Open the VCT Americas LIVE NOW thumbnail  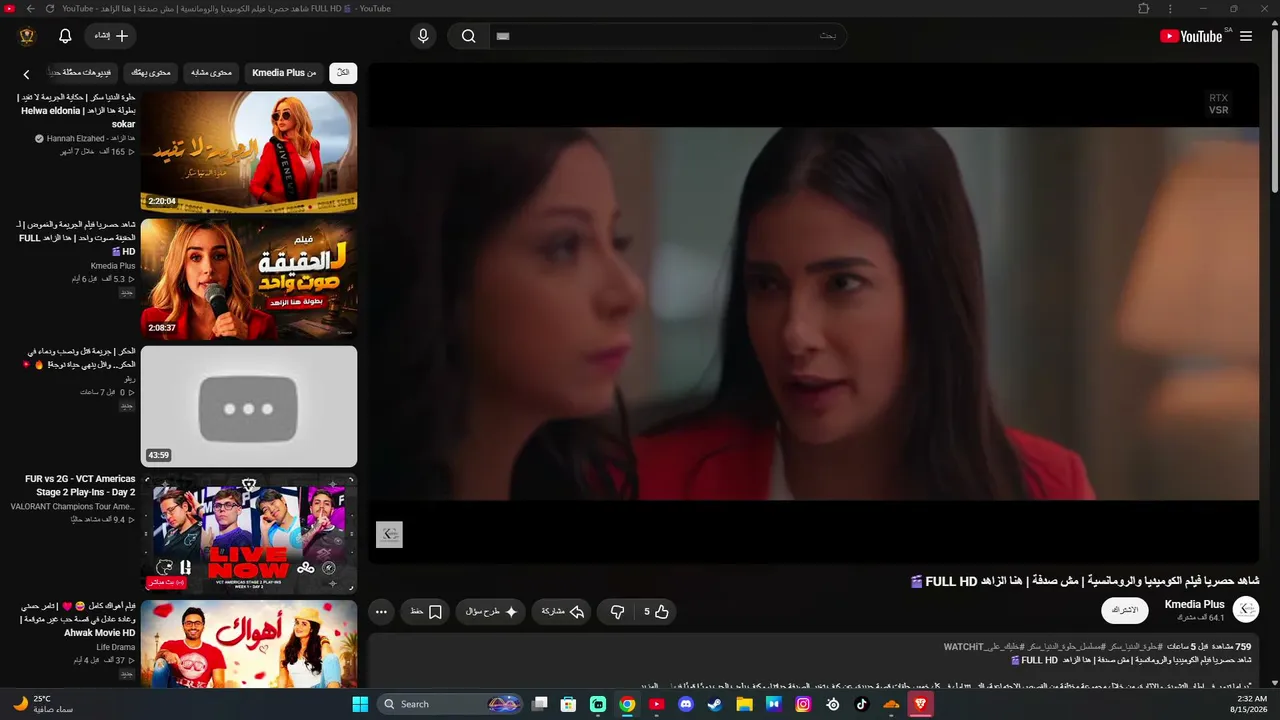pyautogui.click(x=249, y=533)
